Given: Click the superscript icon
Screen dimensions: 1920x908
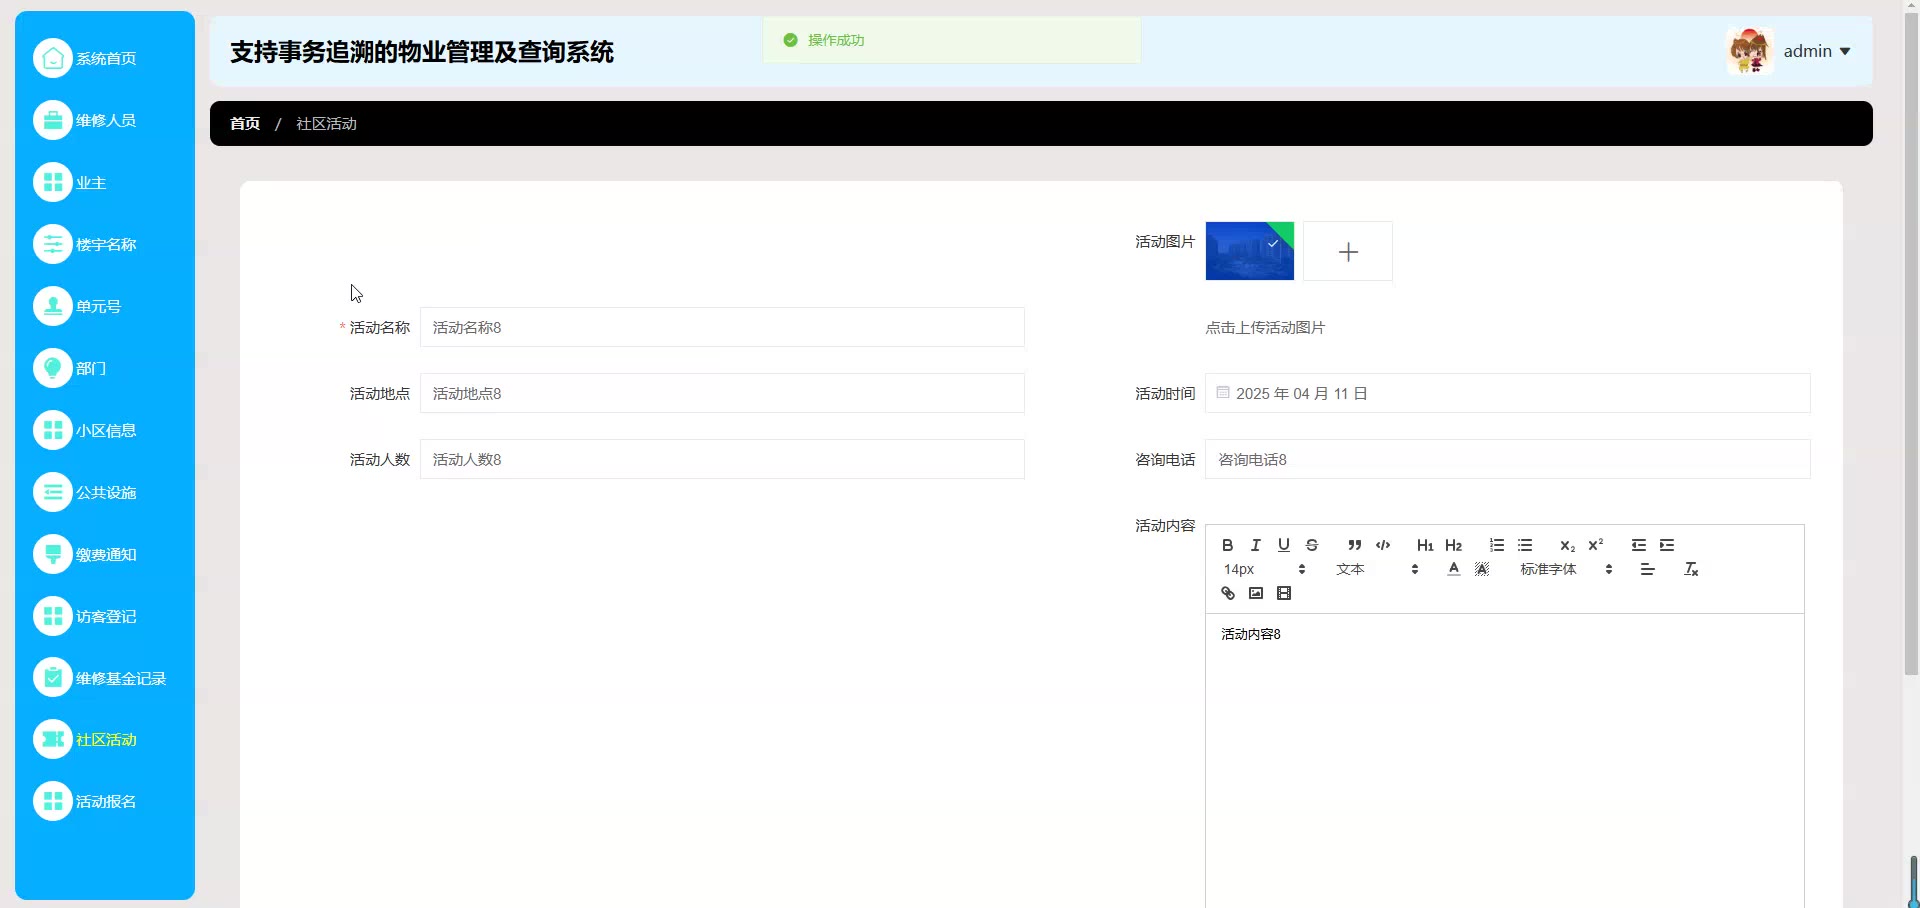Looking at the screenshot, I should (x=1596, y=545).
